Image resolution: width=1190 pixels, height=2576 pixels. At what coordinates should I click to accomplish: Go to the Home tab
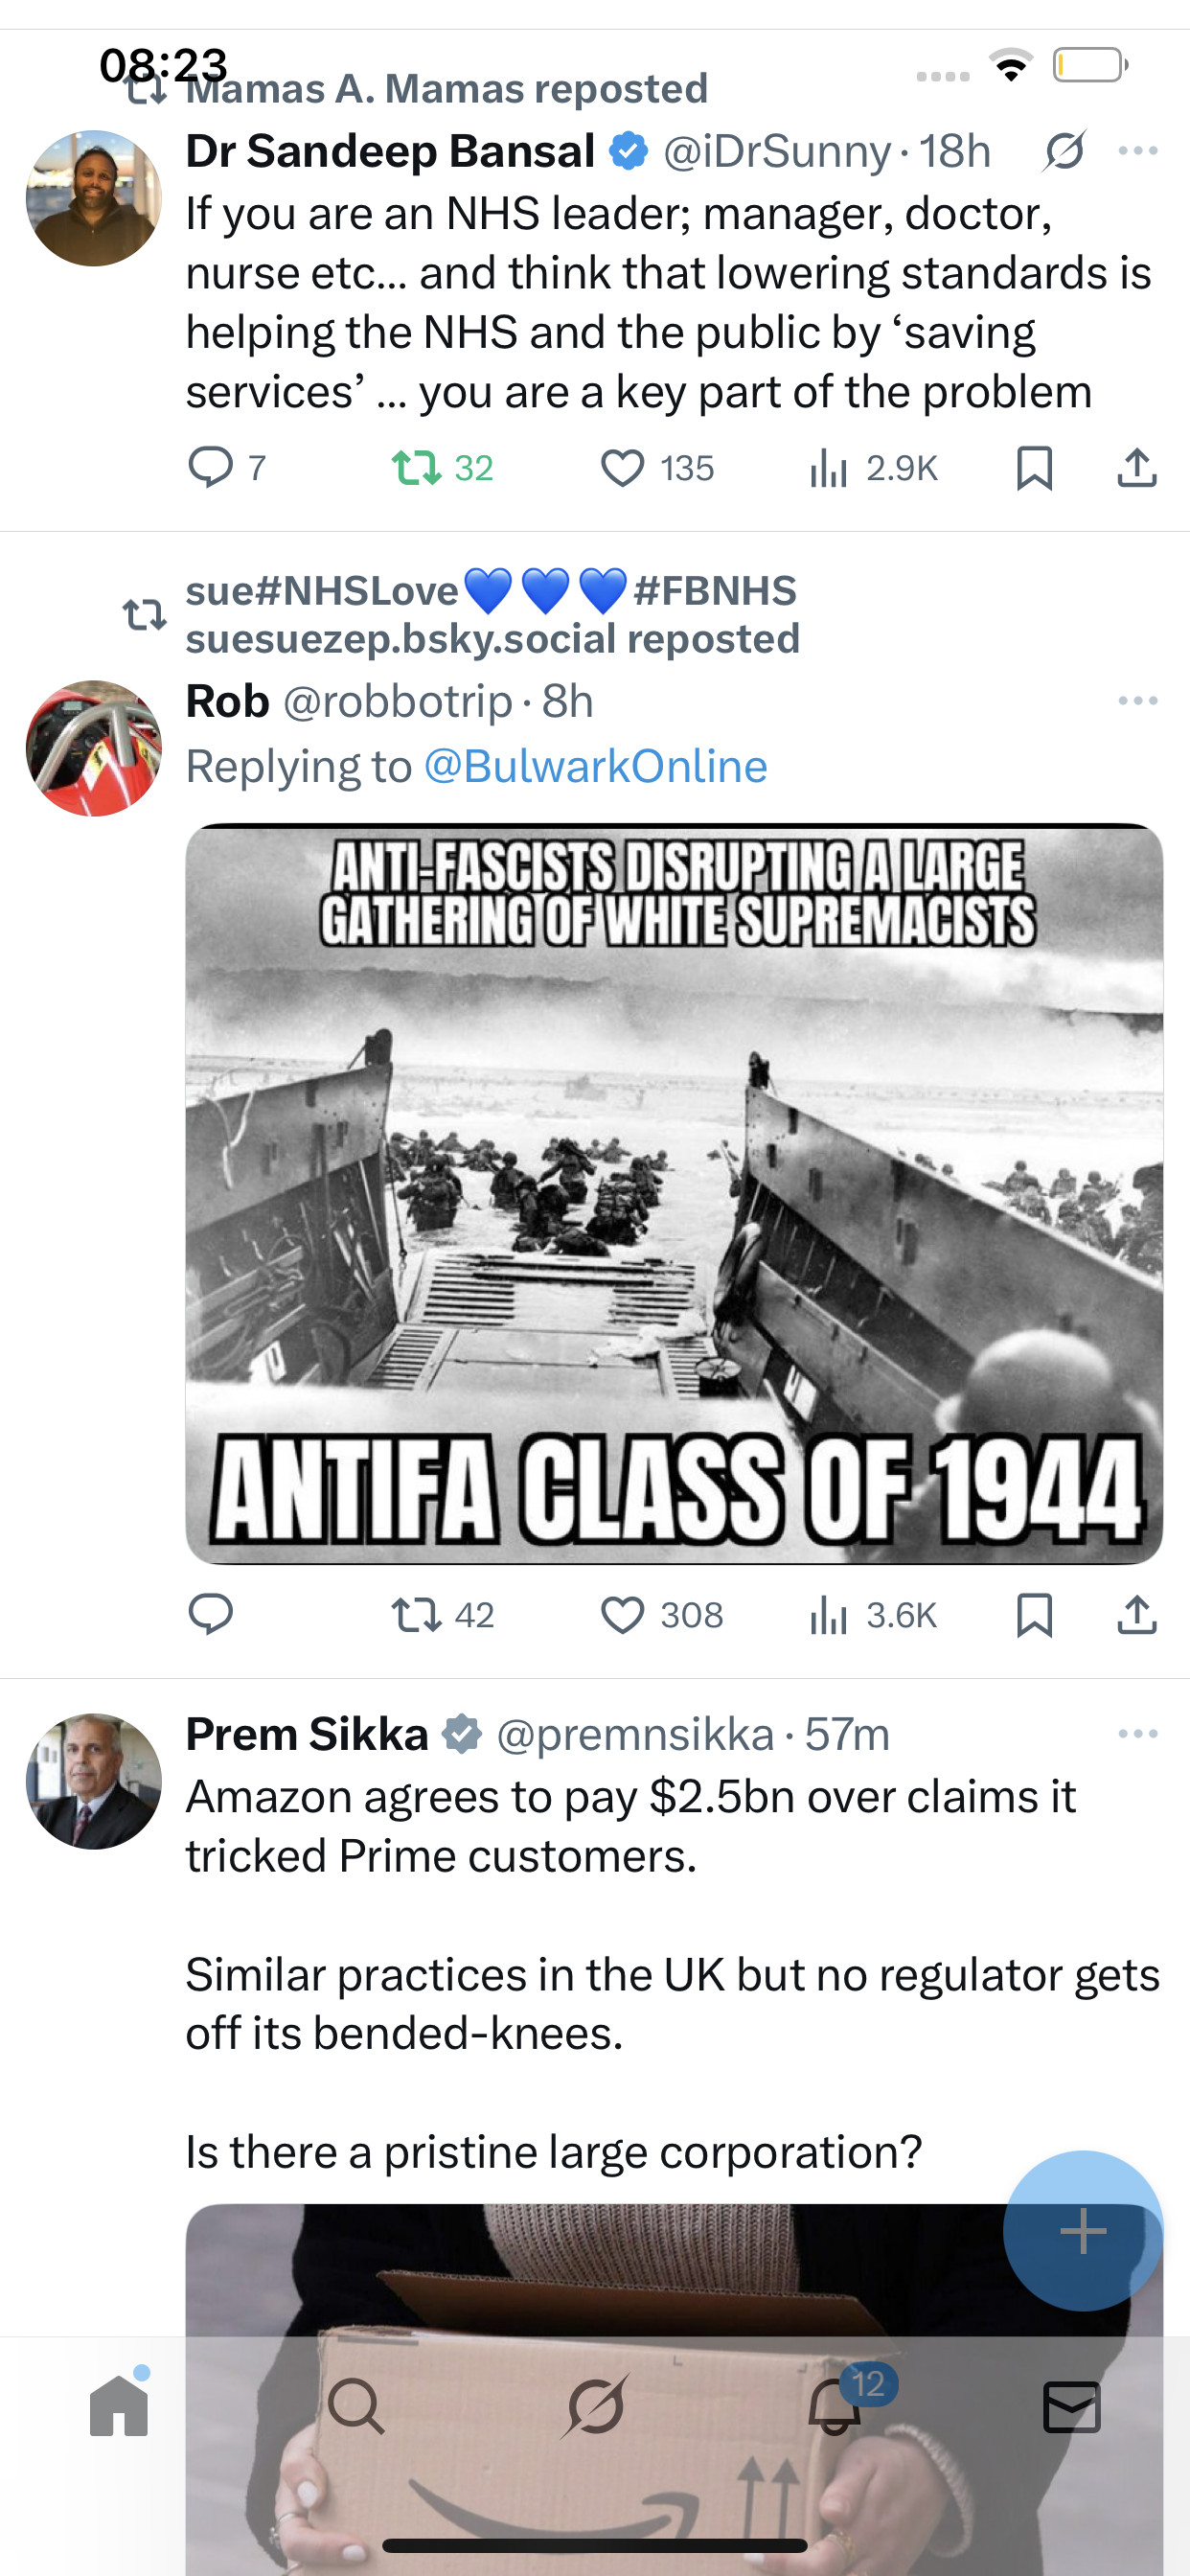[x=119, y=2405]
